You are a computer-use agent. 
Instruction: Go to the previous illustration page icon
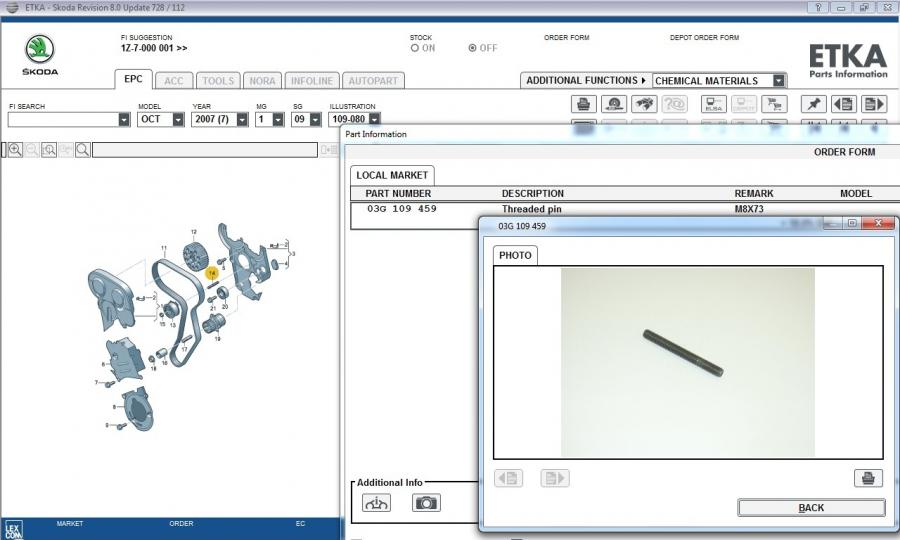[x=844, y=104]
